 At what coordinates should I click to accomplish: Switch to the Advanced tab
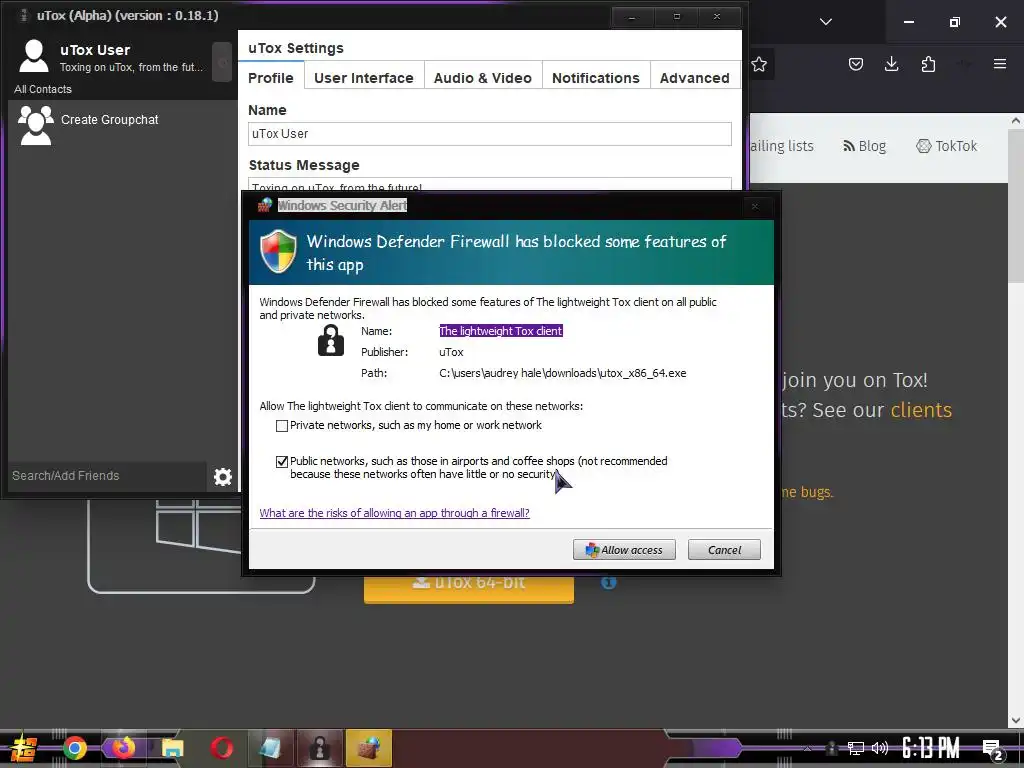pos(694,78)
